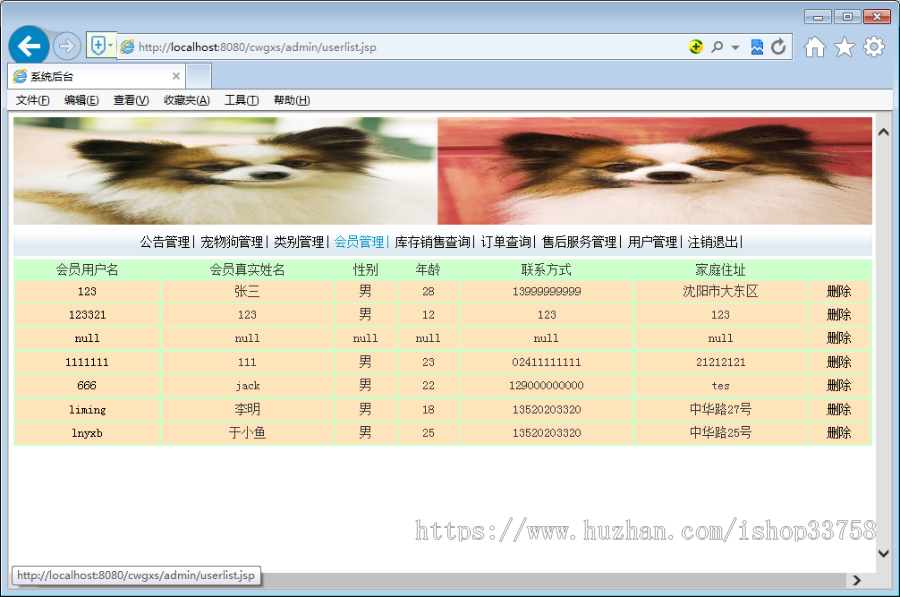
Task: Open the Home page icon
Action: pos(814,47)
